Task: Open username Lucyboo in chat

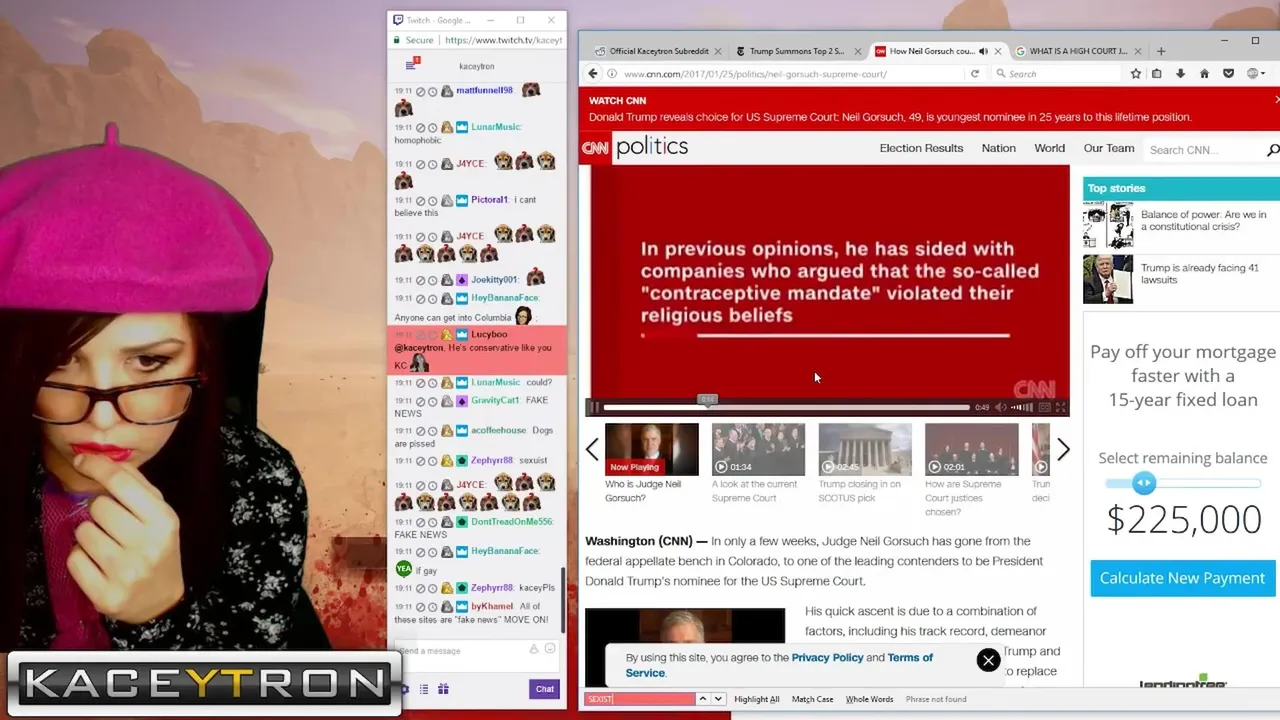Action: click(489, 334)
